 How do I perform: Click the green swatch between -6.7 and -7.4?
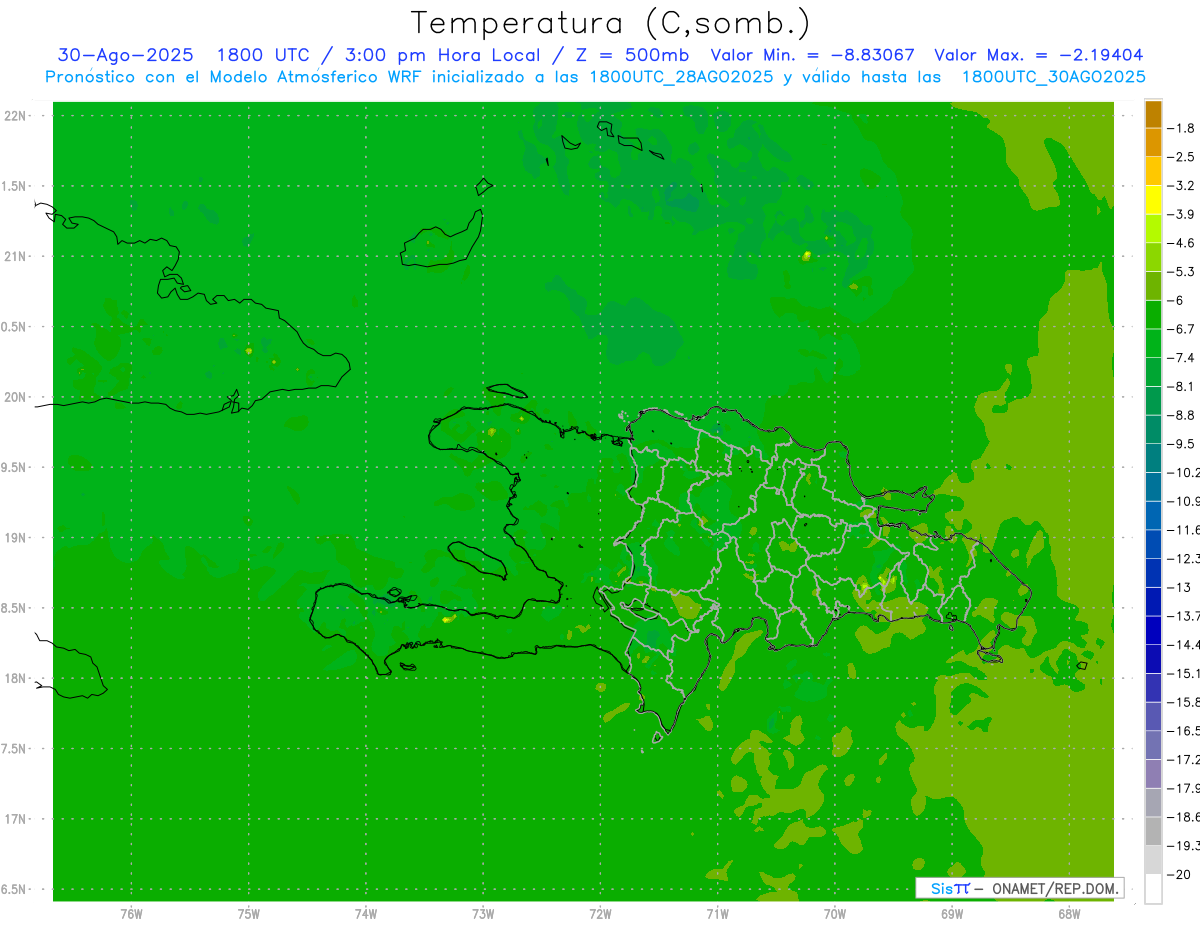coord(1153,343)
